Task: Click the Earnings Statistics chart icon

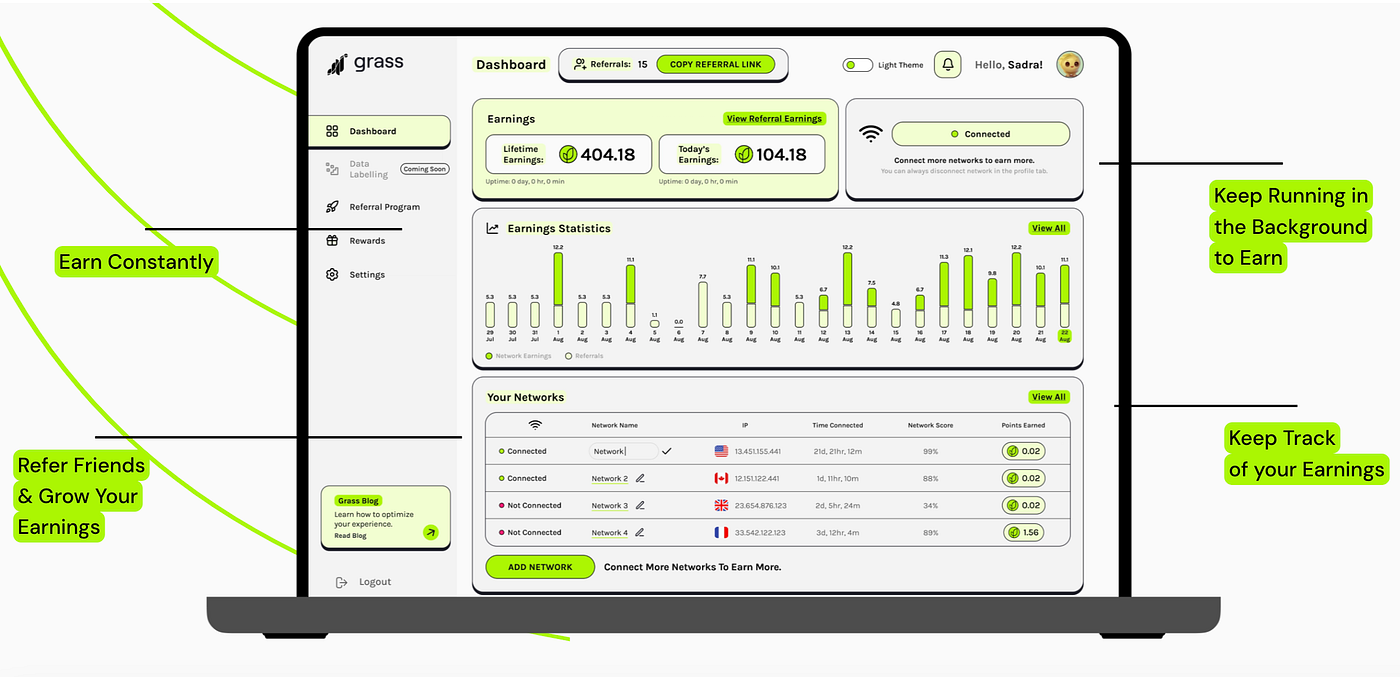Action: click(x=492, y=228)
